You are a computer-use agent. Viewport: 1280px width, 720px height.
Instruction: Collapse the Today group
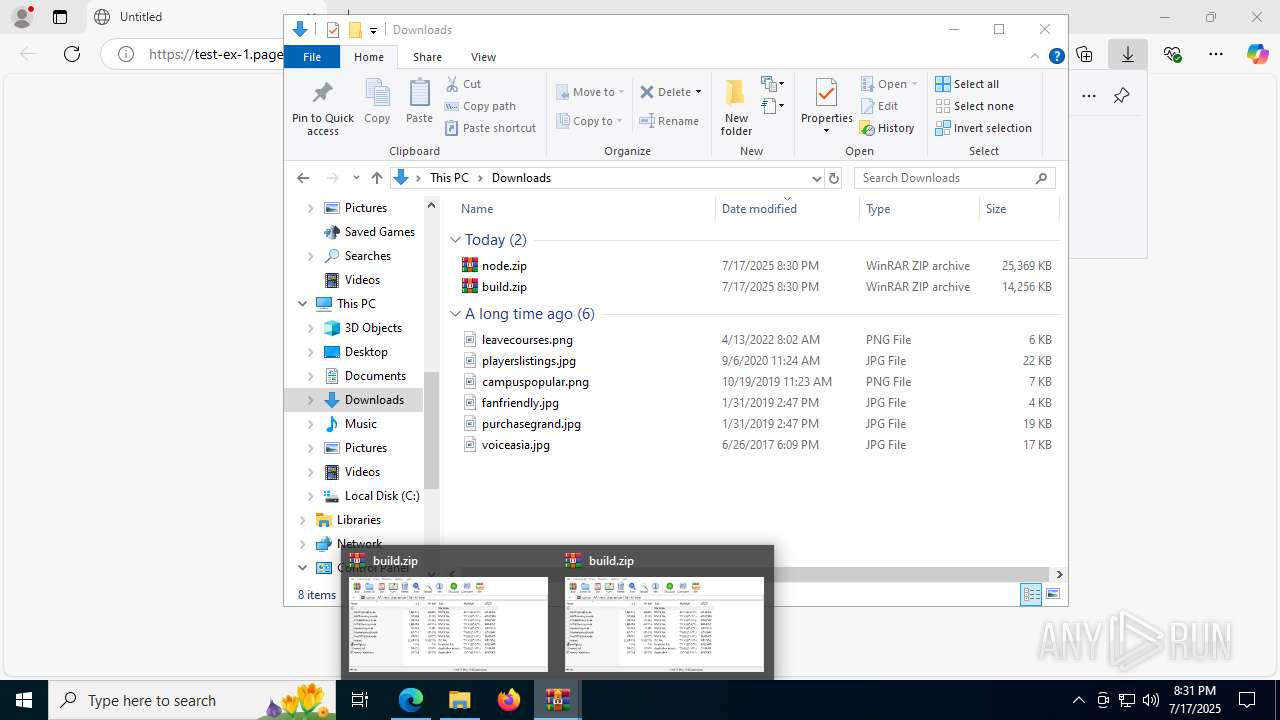coord(455,240)
